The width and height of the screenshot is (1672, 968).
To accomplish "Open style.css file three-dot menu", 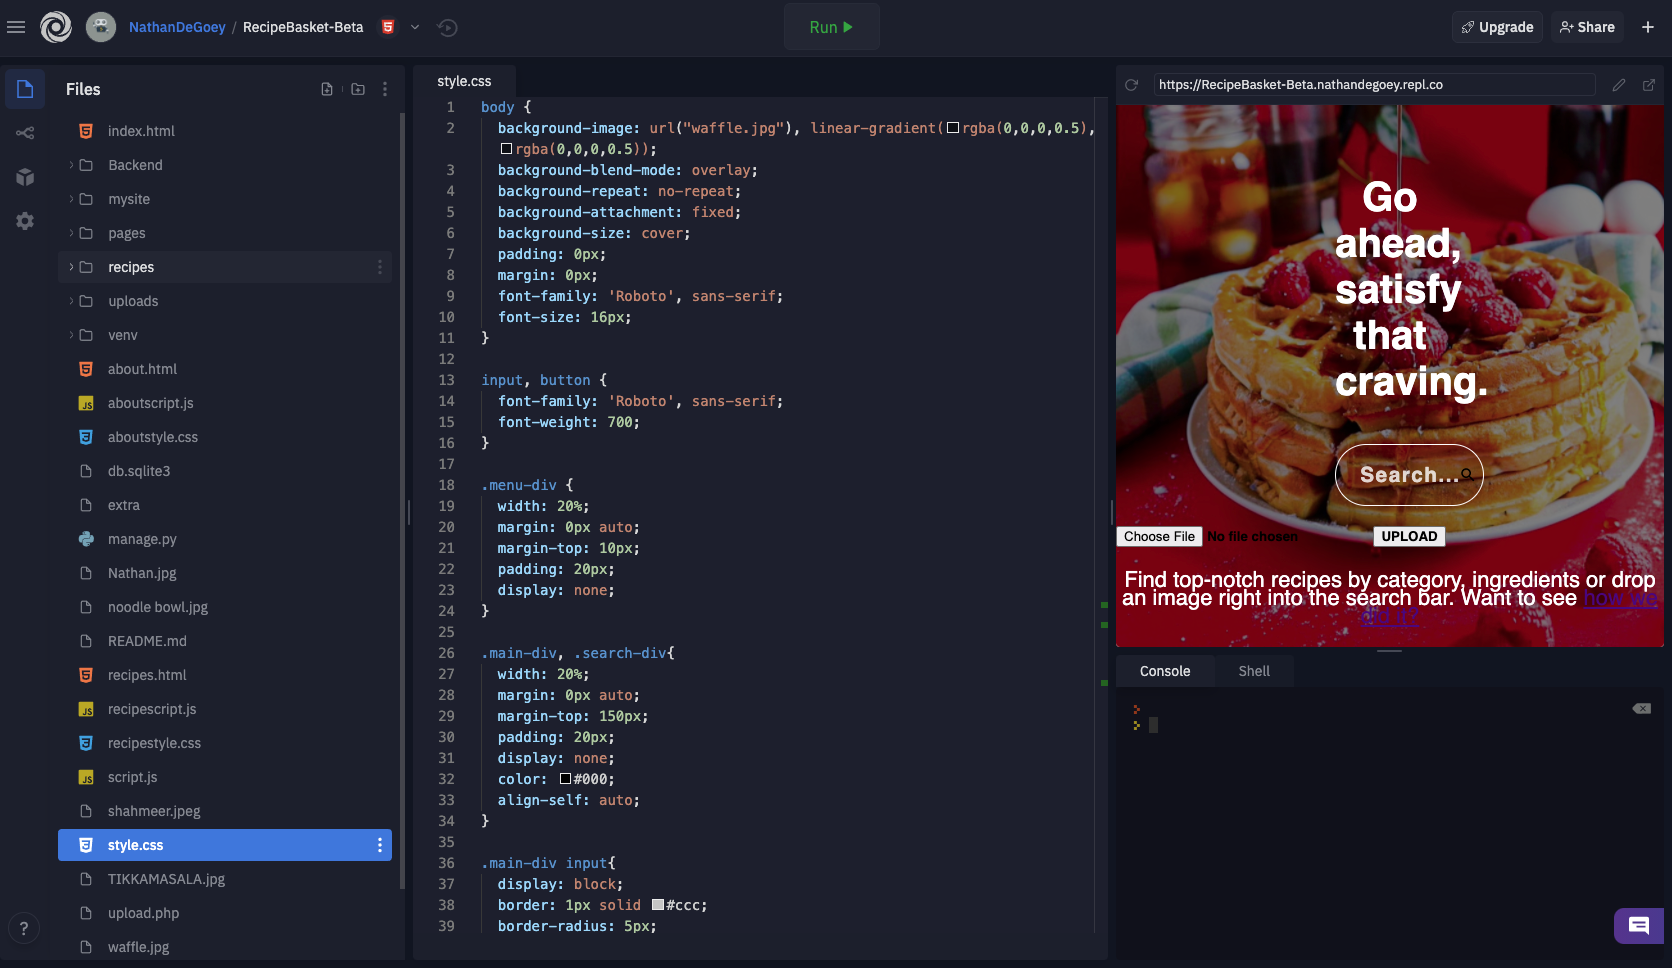I will 380,845.
